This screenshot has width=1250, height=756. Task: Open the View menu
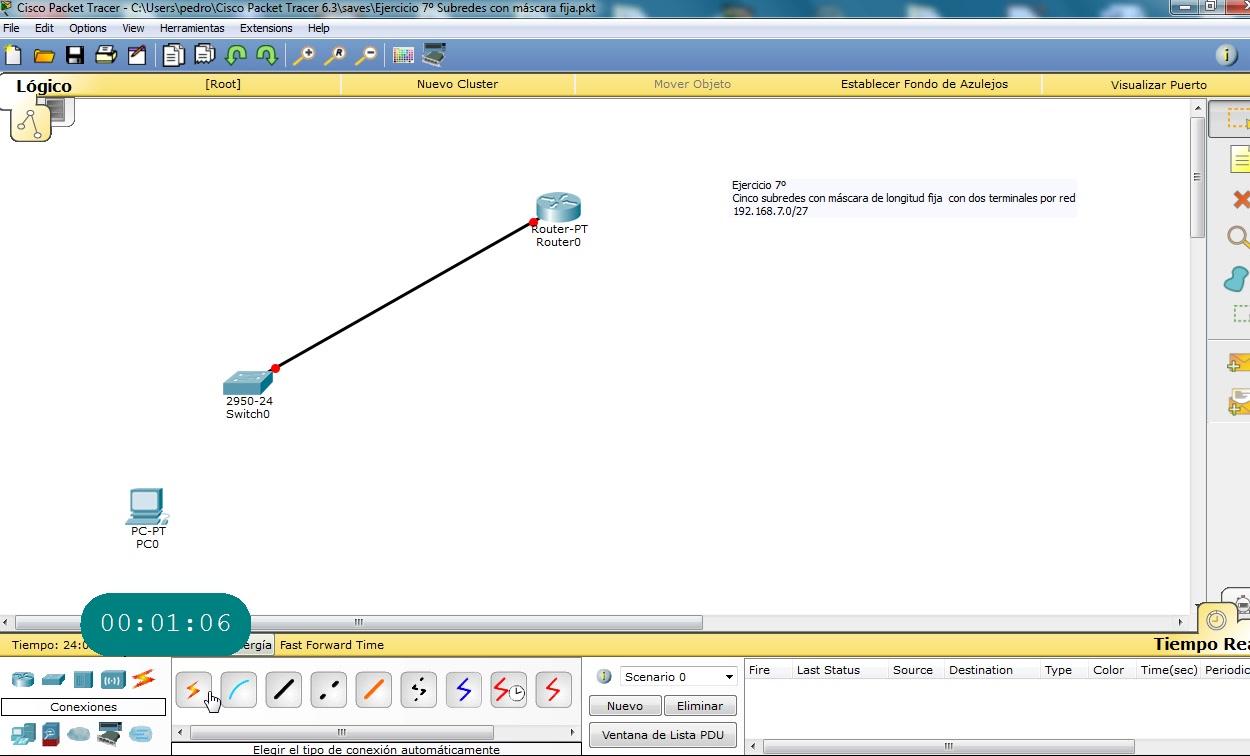point(133,28)
